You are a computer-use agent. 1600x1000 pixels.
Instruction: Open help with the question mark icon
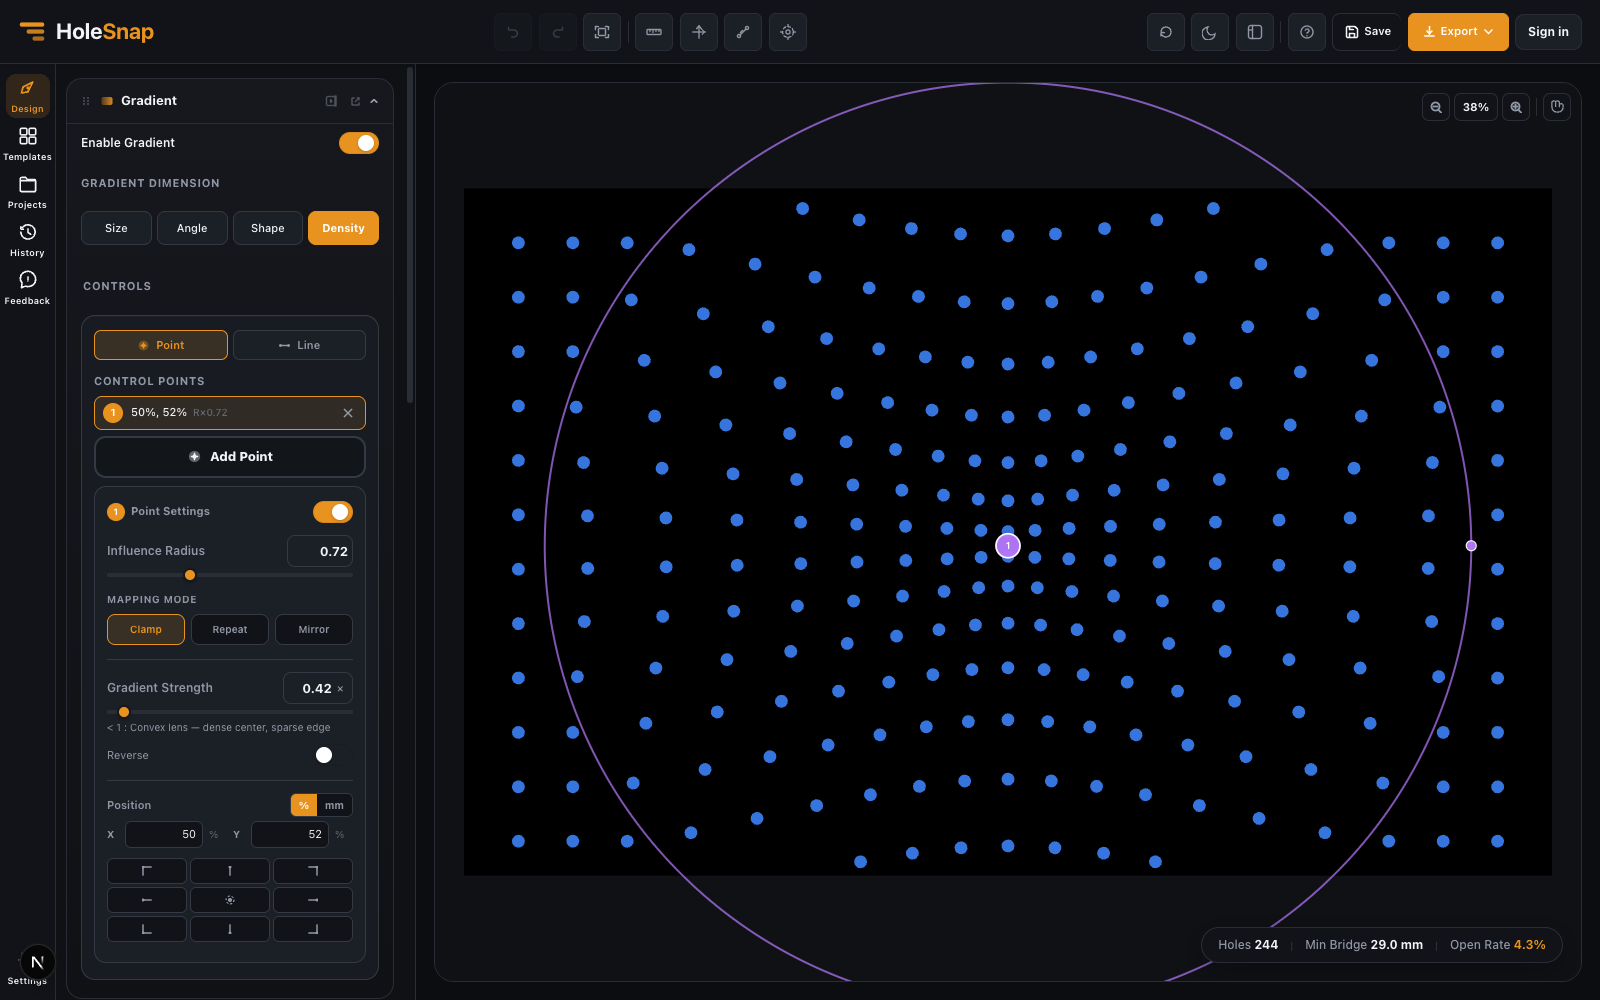click(x=1307, y=32)
